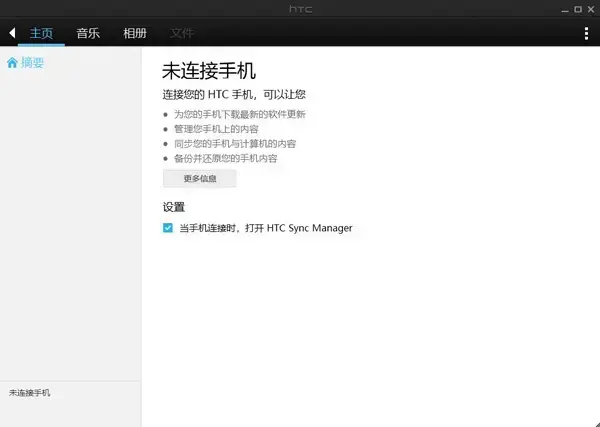Switch to the 音乐 tab
The width and height of the screenshot is (600, 427).
pyautogui.click(x=88, y=33)
